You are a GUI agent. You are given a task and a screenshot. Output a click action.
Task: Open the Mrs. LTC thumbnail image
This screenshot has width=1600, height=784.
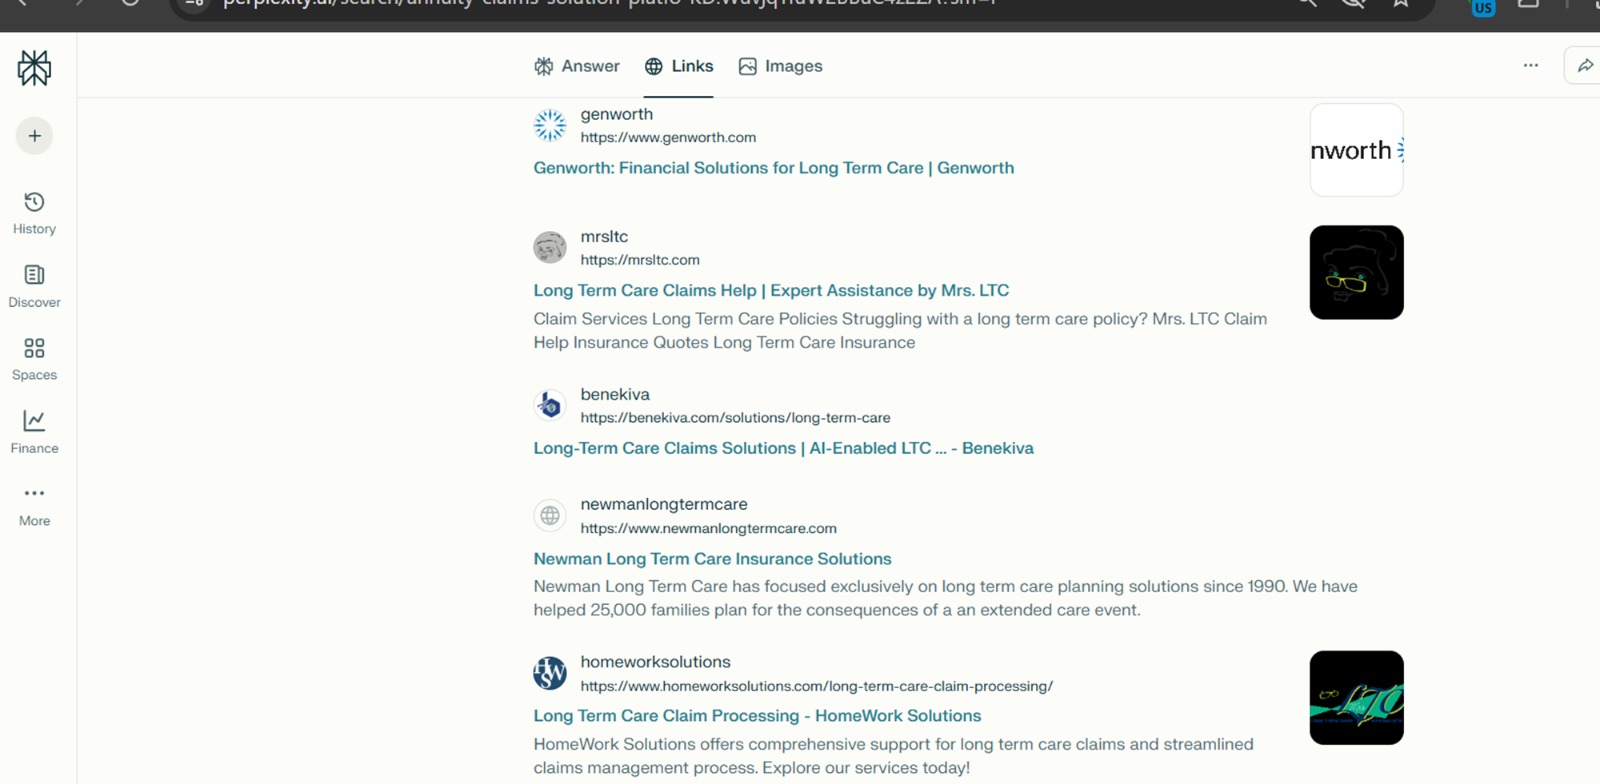(1356, 272)
